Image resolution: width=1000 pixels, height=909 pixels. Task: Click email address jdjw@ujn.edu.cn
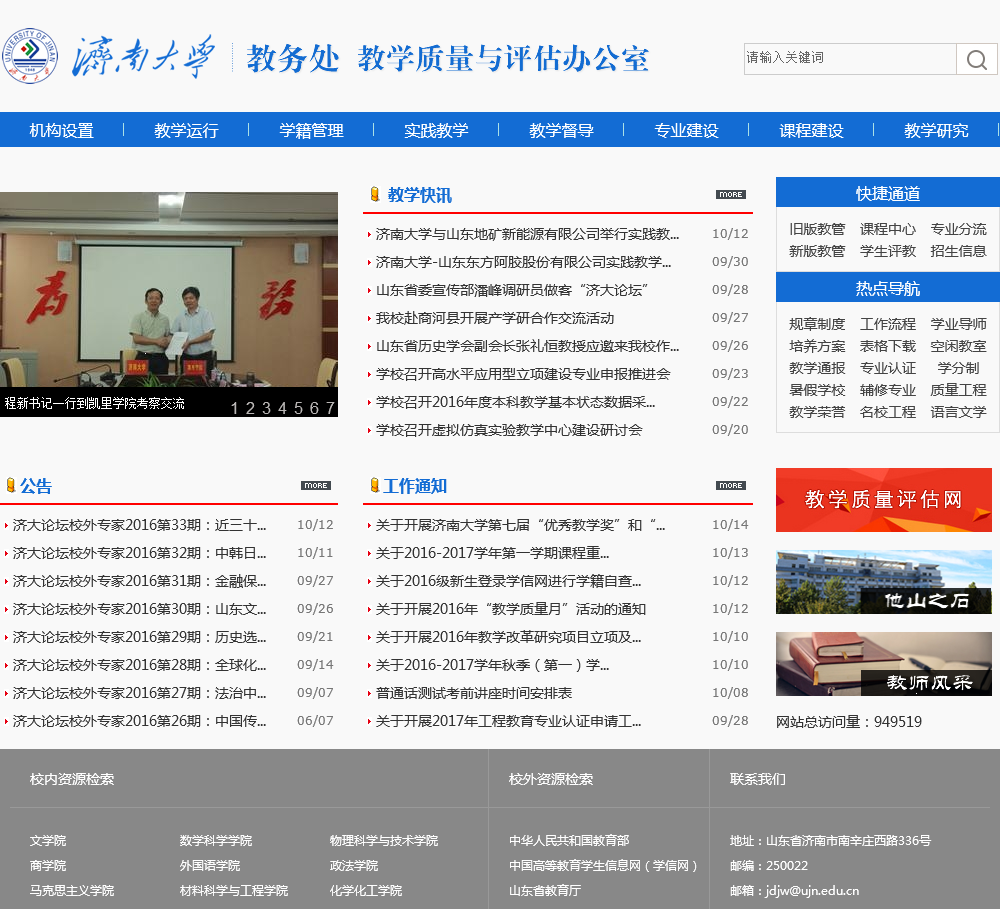click(812, 891)
